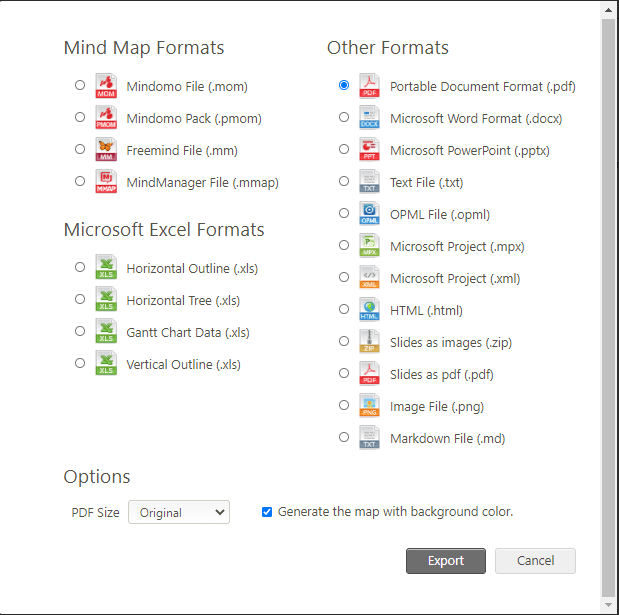Click the Microsoft PowerPoint PPT icon
This screenshot has width=619, height=615.
coord(369,150)
